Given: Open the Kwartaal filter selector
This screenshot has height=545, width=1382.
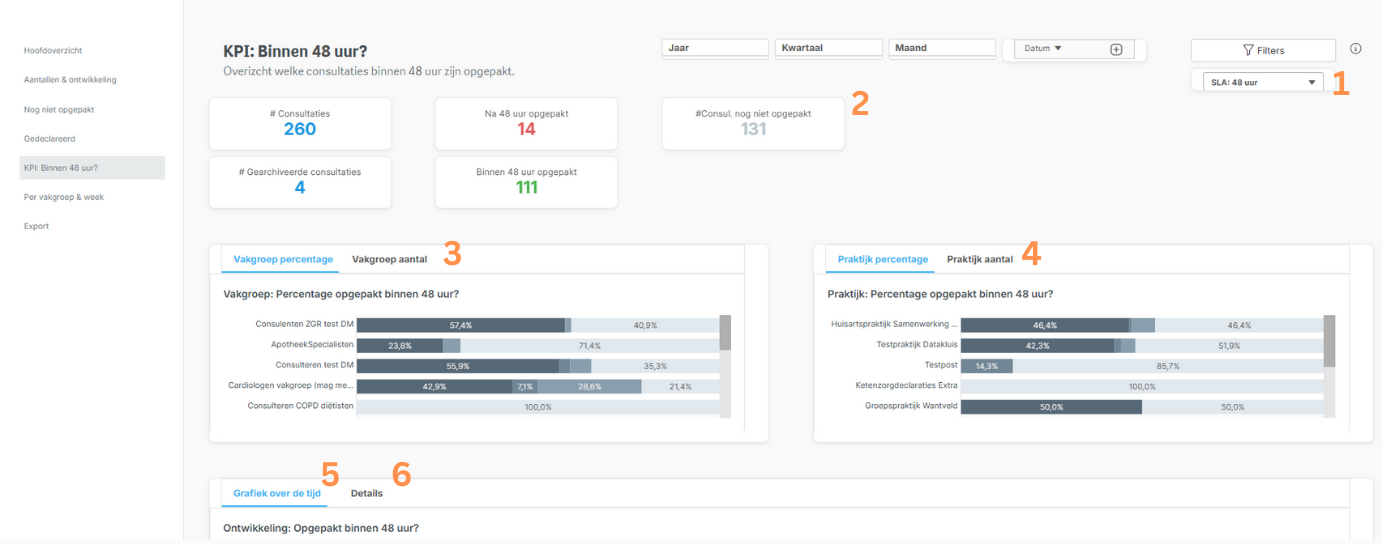Looking at the screenshot, I should click(829, 48).
